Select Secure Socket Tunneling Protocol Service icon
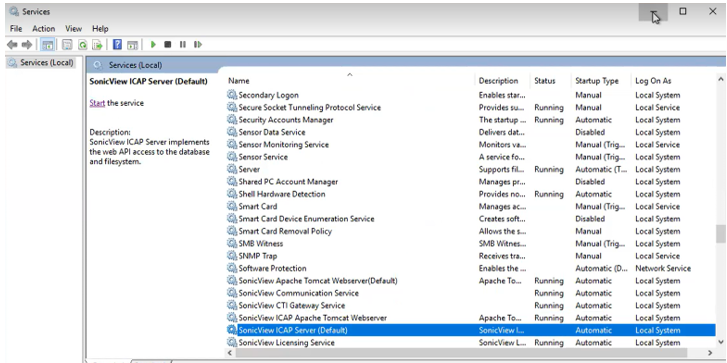This screenshot has width=727, height=363. (x=231, y=107)
